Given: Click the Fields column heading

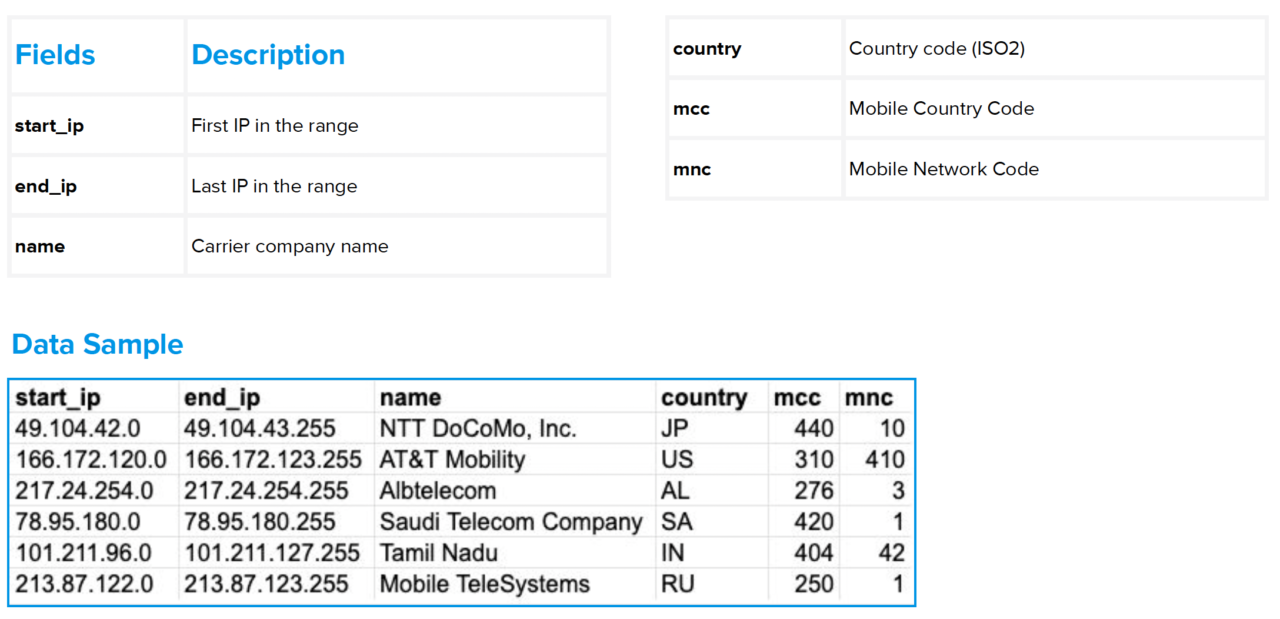Looking at the screenshot, I should click(55, 55).
